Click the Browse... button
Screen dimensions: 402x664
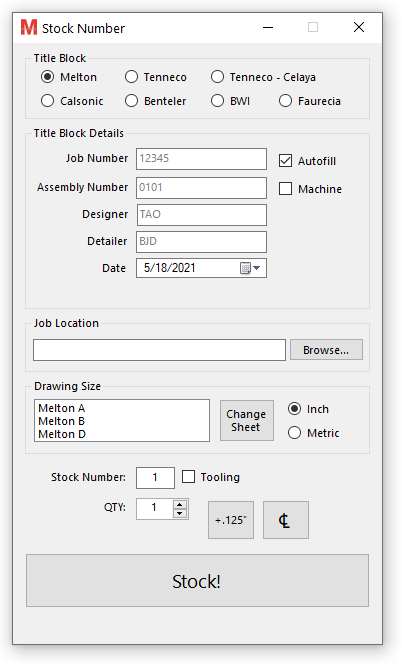(326, 350)
